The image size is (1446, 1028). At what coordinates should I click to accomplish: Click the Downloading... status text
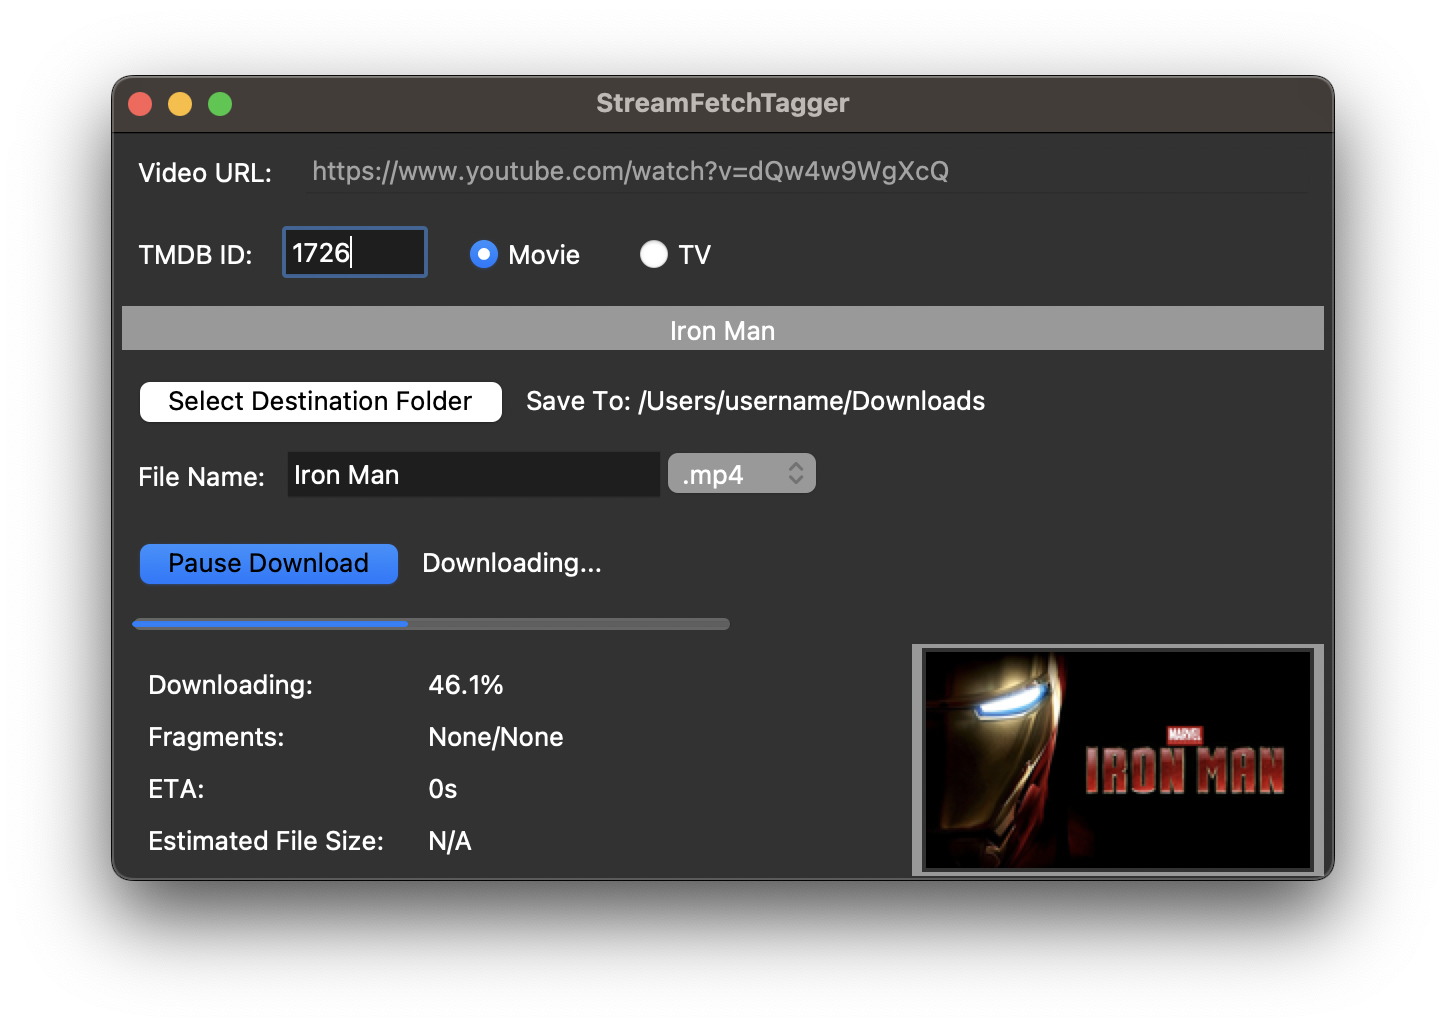512,563
